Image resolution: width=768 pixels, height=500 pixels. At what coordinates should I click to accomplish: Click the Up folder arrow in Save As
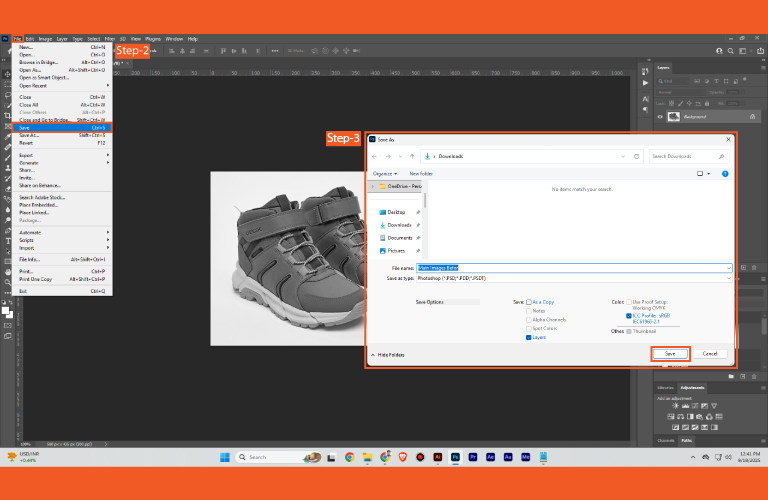(x=410, y=156)
